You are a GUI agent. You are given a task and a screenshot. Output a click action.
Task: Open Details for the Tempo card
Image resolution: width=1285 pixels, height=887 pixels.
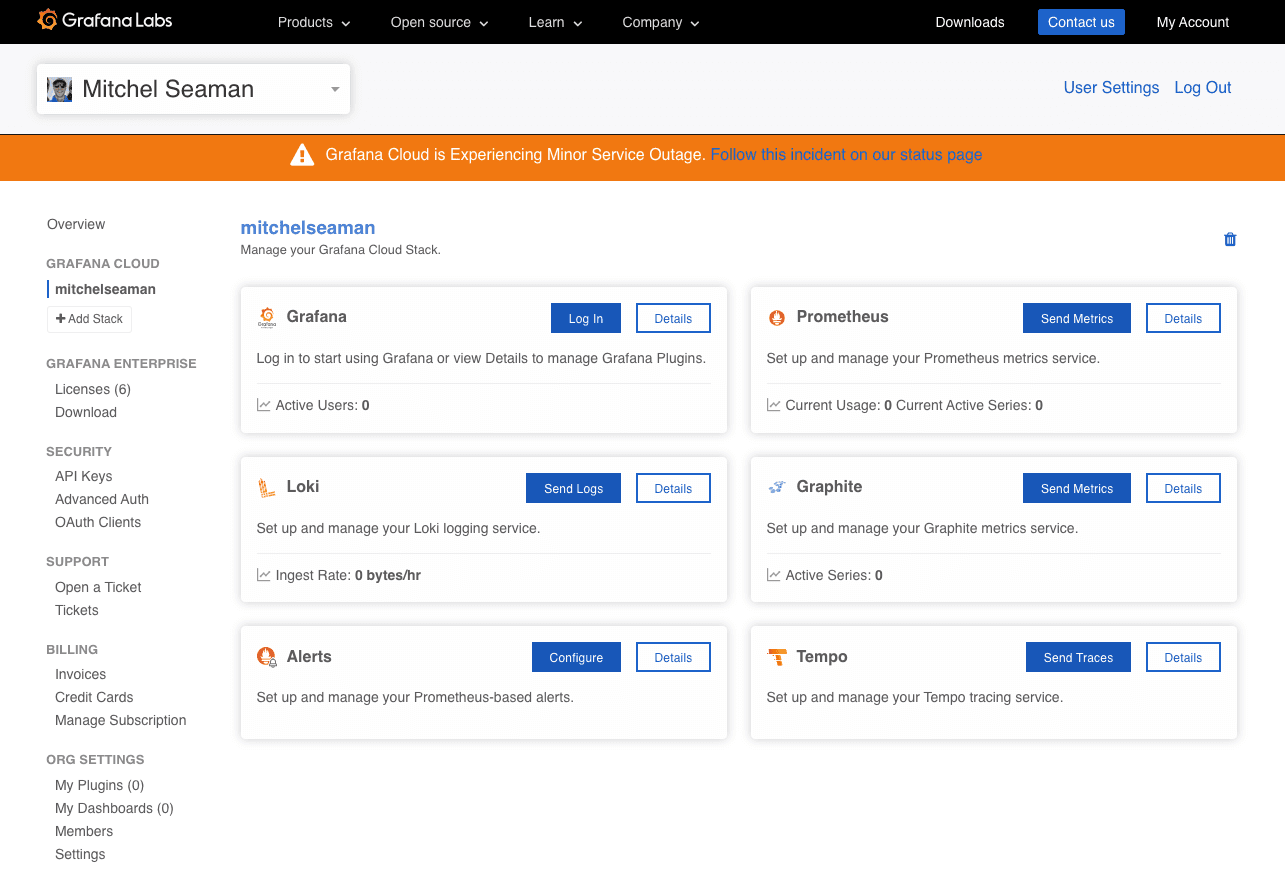(1183, 657)
